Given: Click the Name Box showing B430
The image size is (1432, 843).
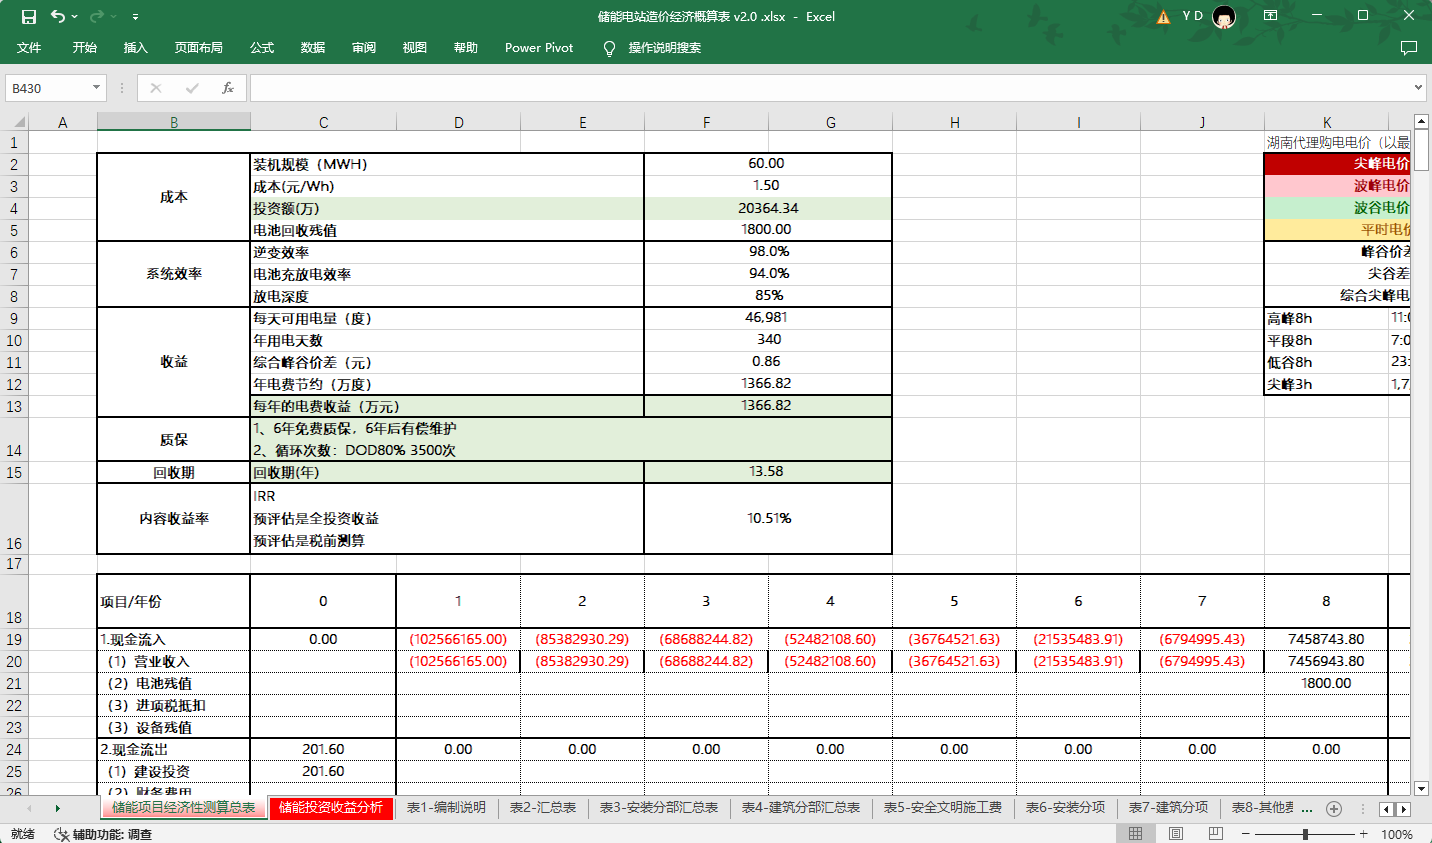Looking at the screenshot, I should tap(48, 88).
